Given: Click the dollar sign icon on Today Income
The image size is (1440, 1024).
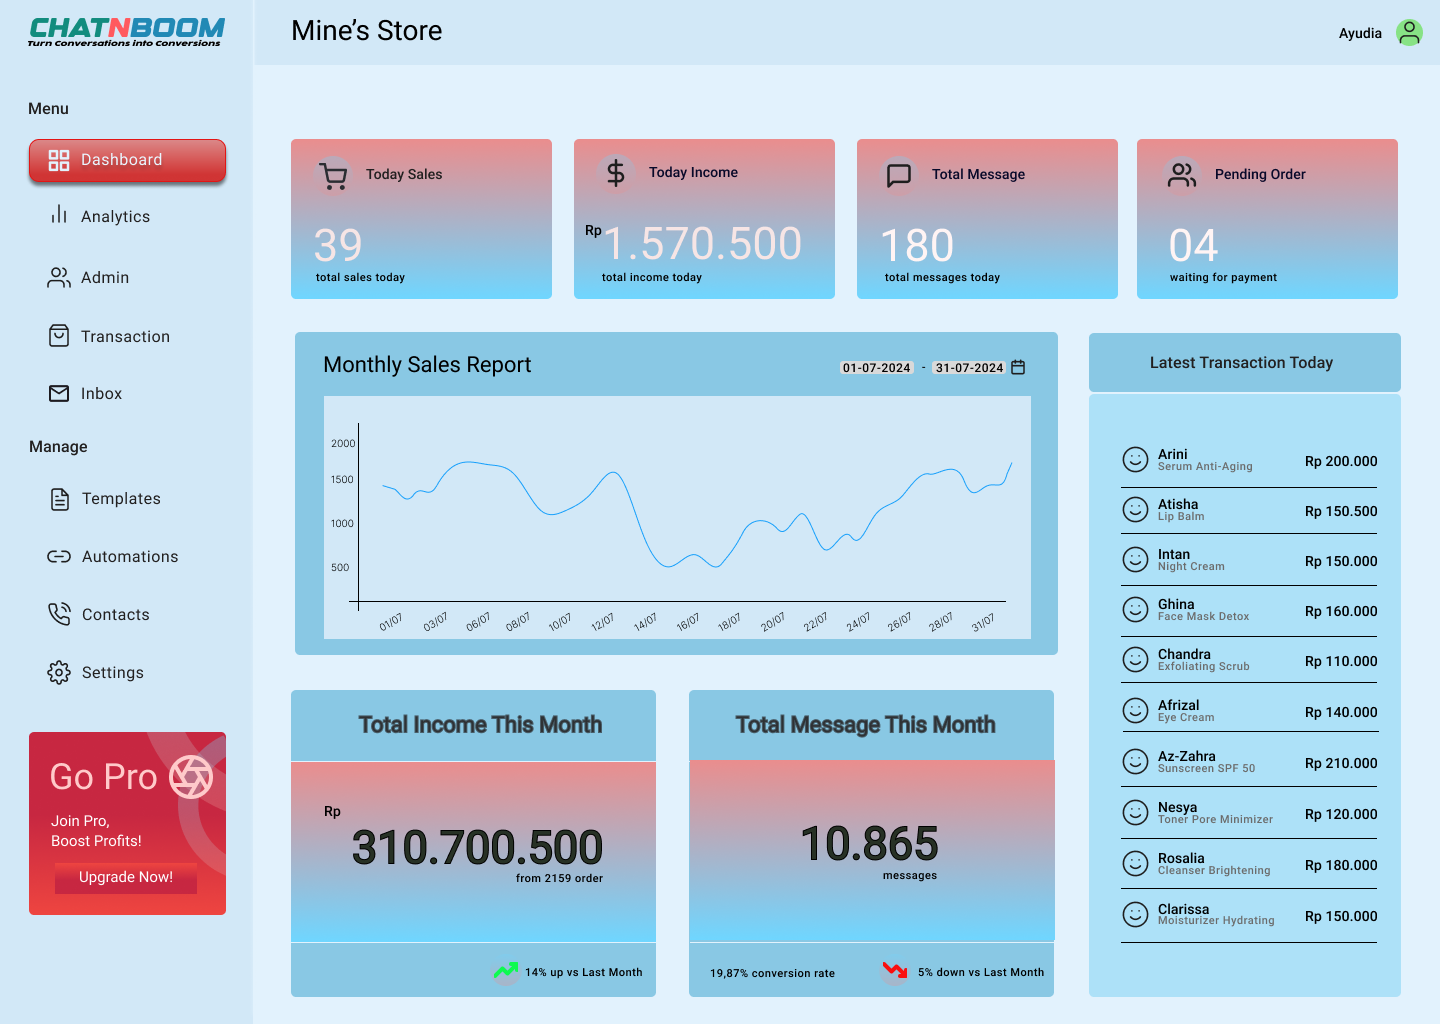Looking at the screenshot, I should pyautogui.click(x=616, y=173).
